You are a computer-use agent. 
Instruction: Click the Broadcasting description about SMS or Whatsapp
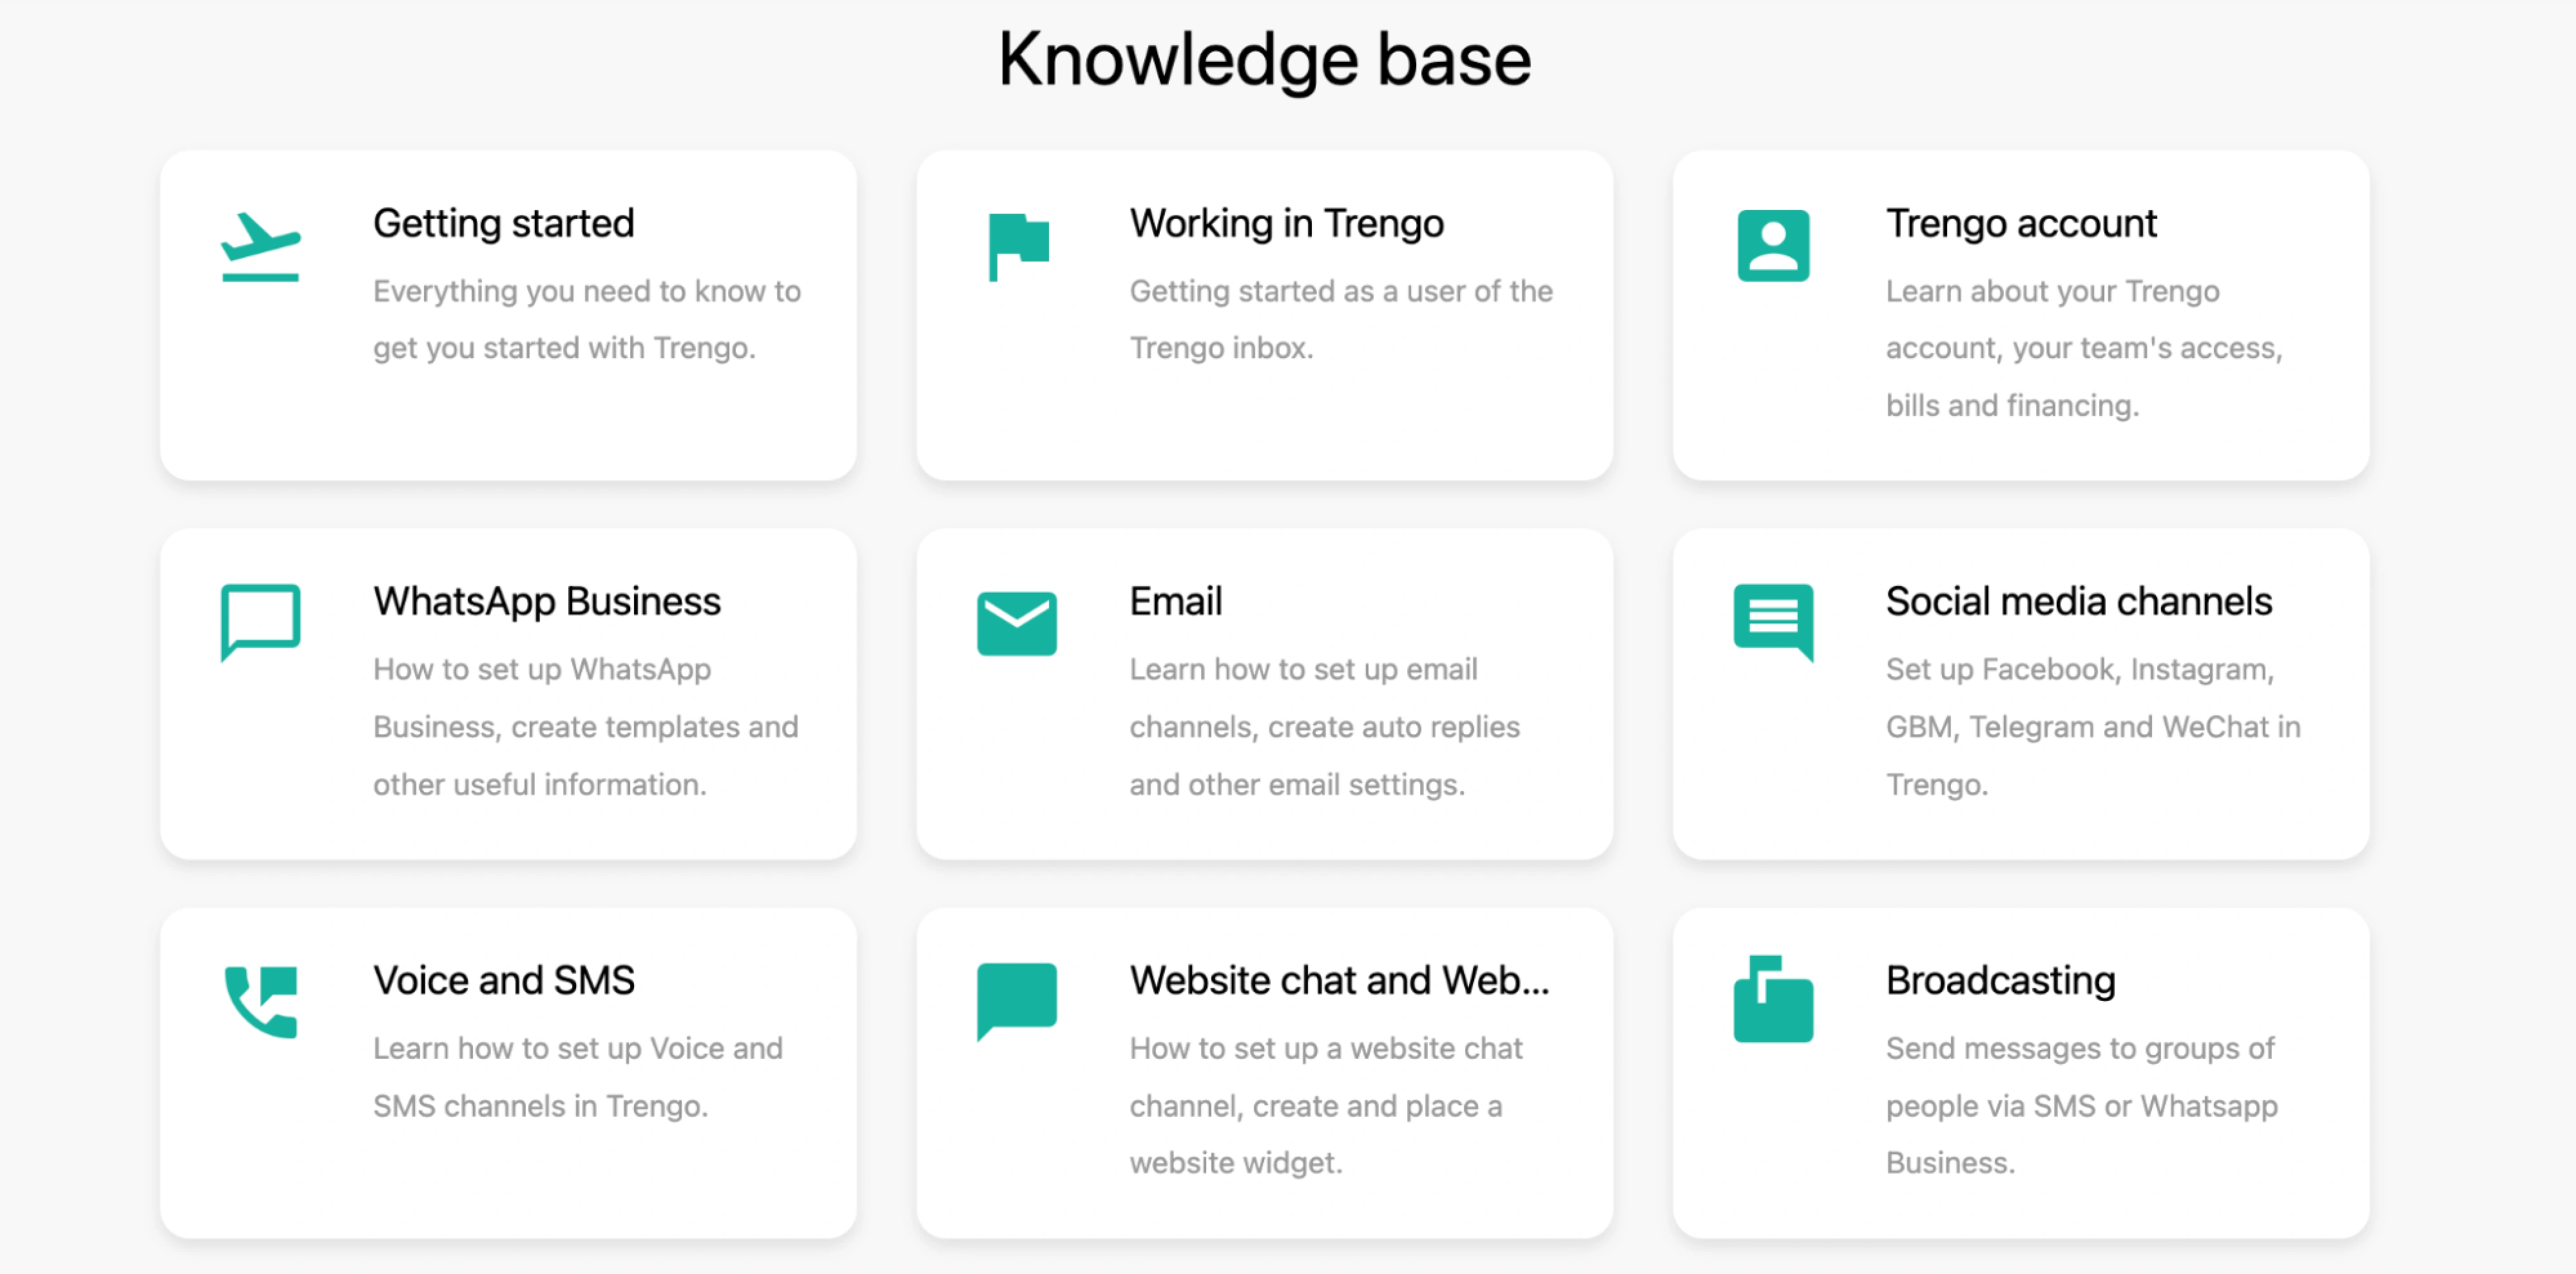[2080, 1105]
